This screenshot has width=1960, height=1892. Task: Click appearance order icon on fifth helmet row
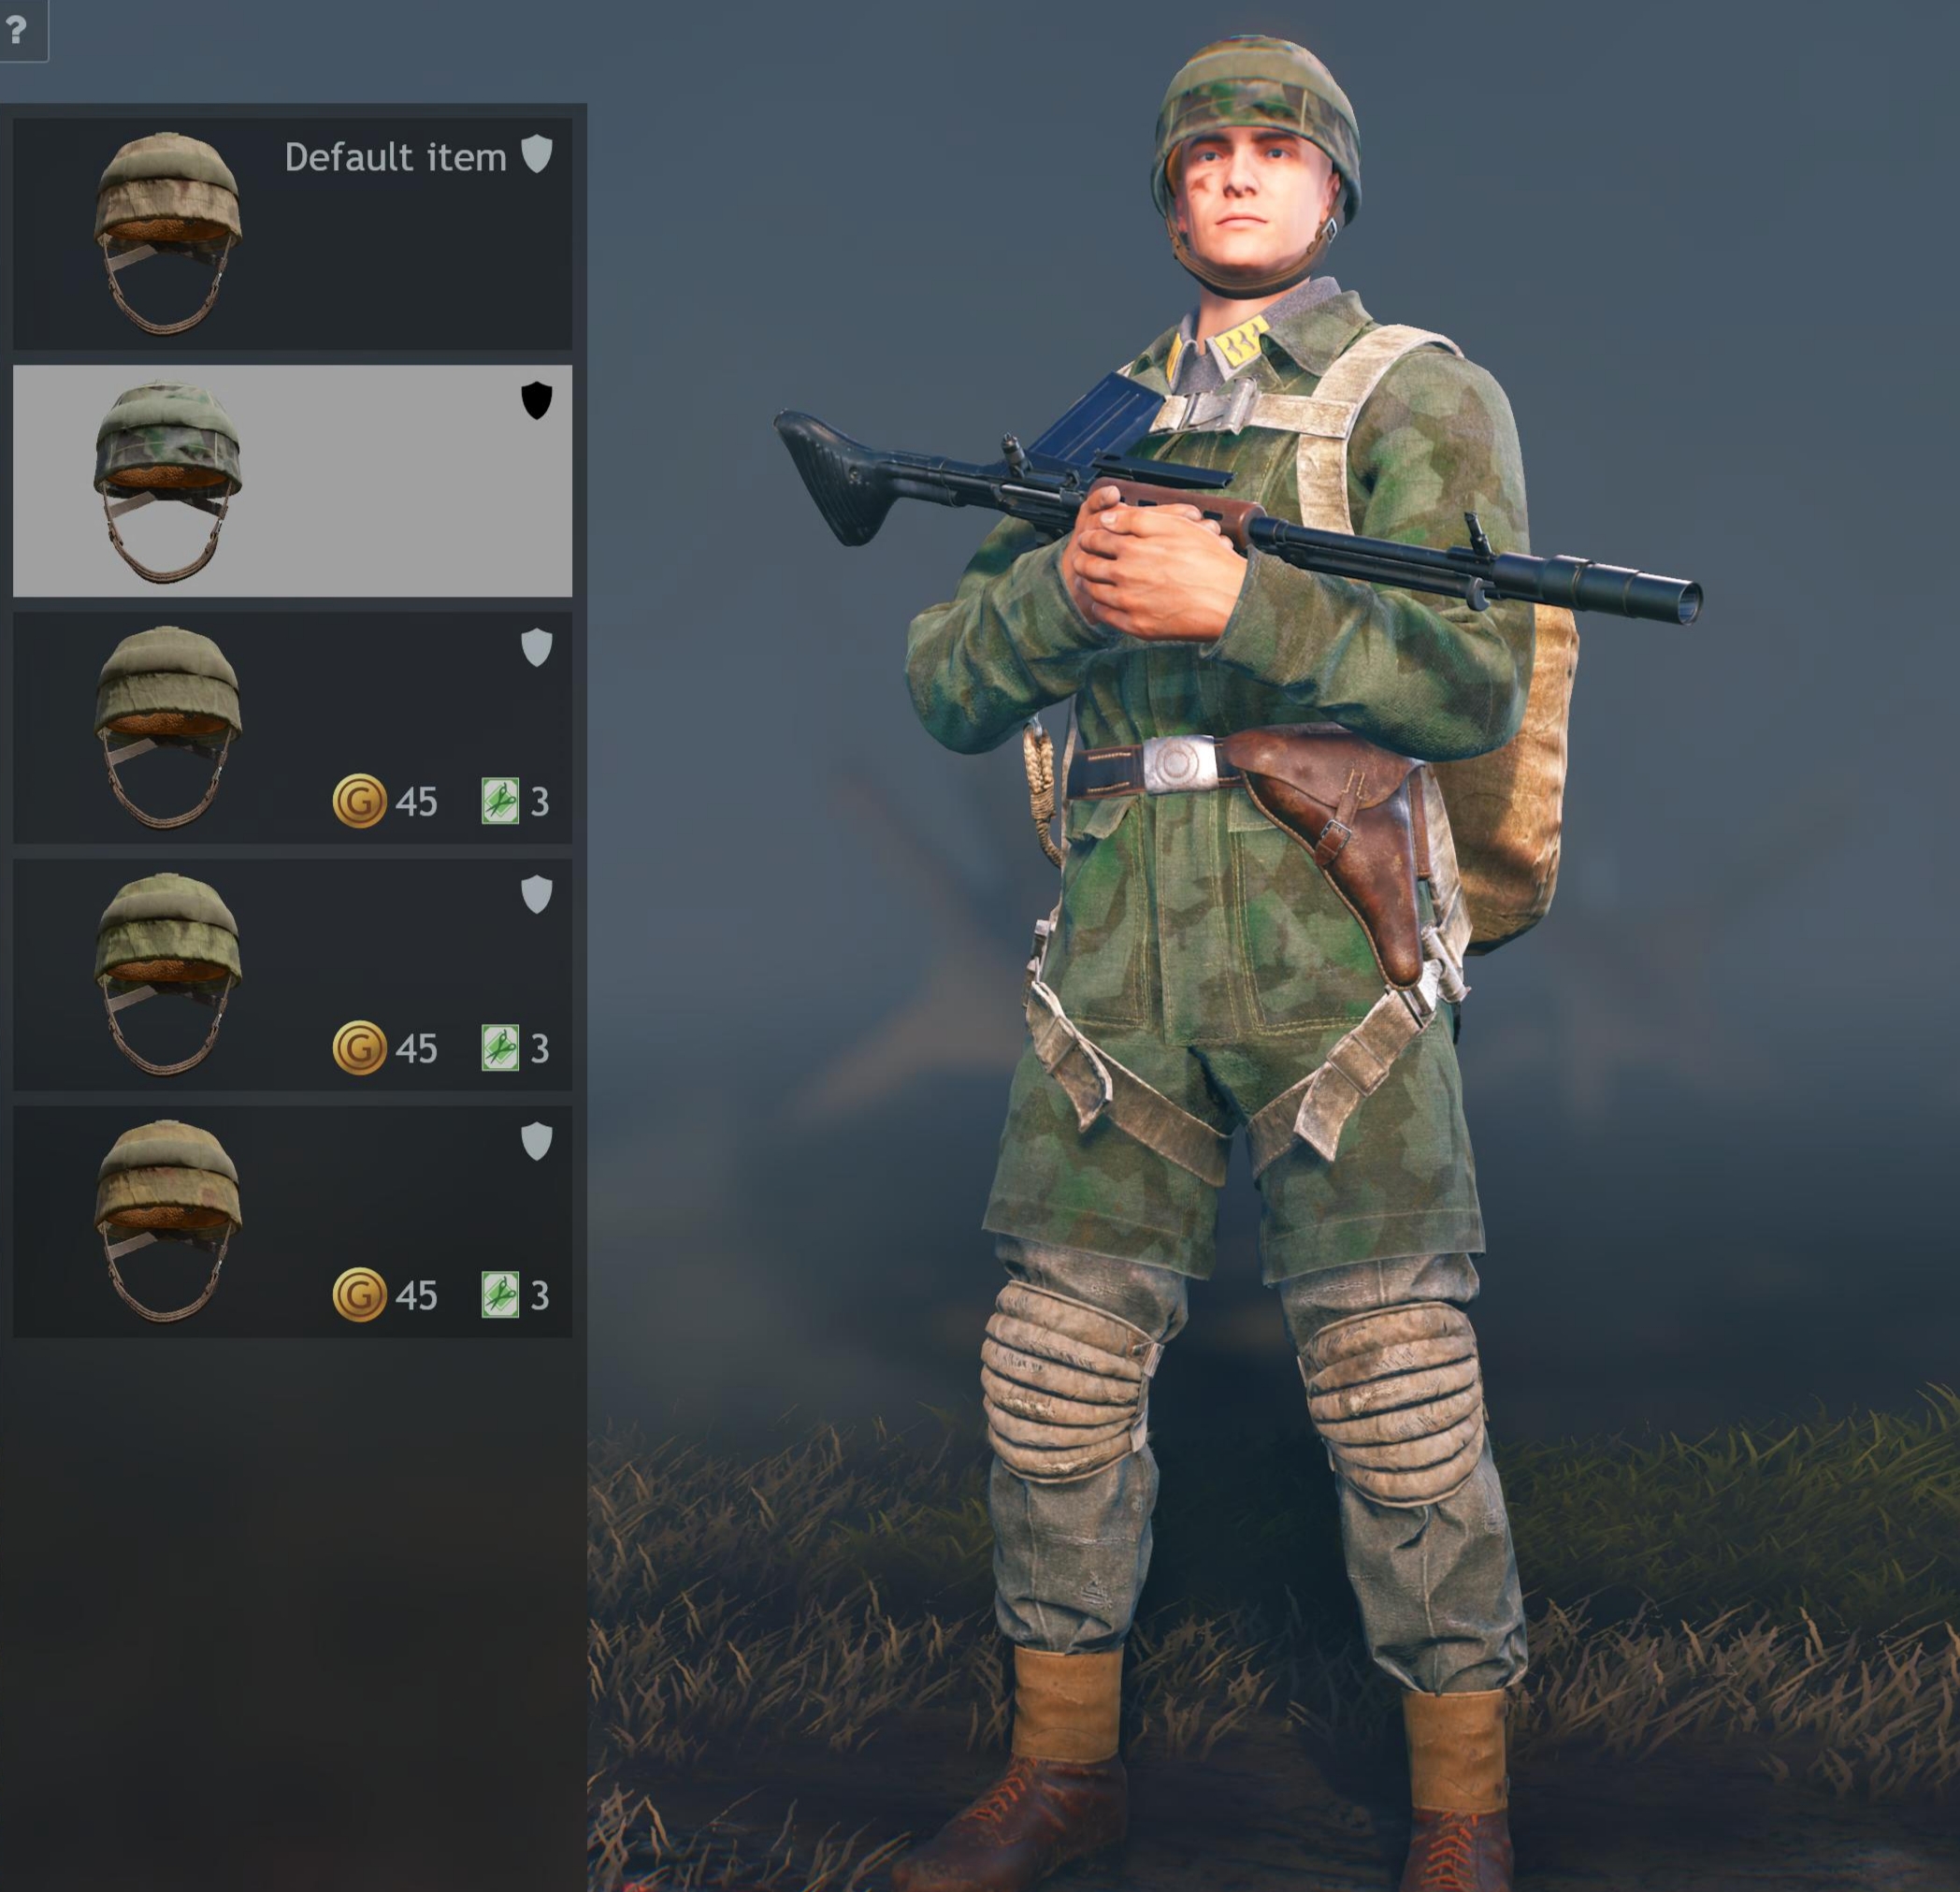500,1295
